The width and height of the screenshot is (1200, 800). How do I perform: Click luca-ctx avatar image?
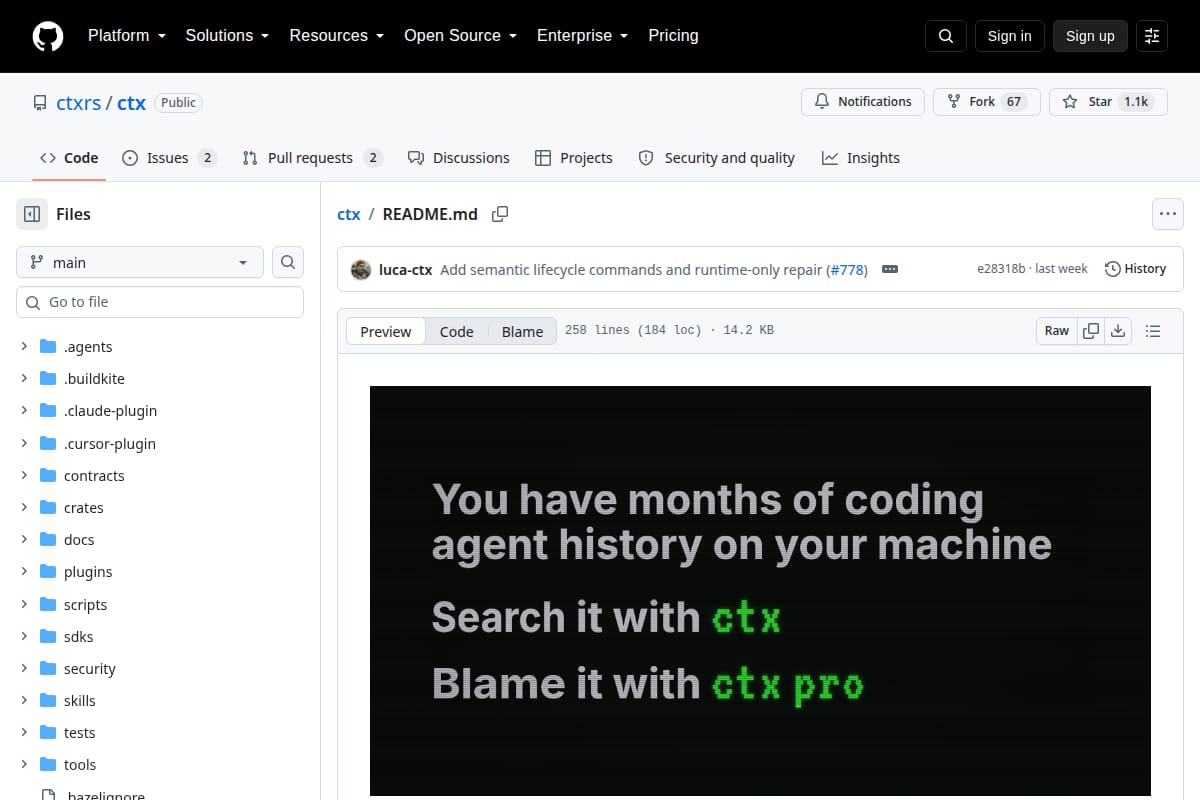[x=361, y=269]
